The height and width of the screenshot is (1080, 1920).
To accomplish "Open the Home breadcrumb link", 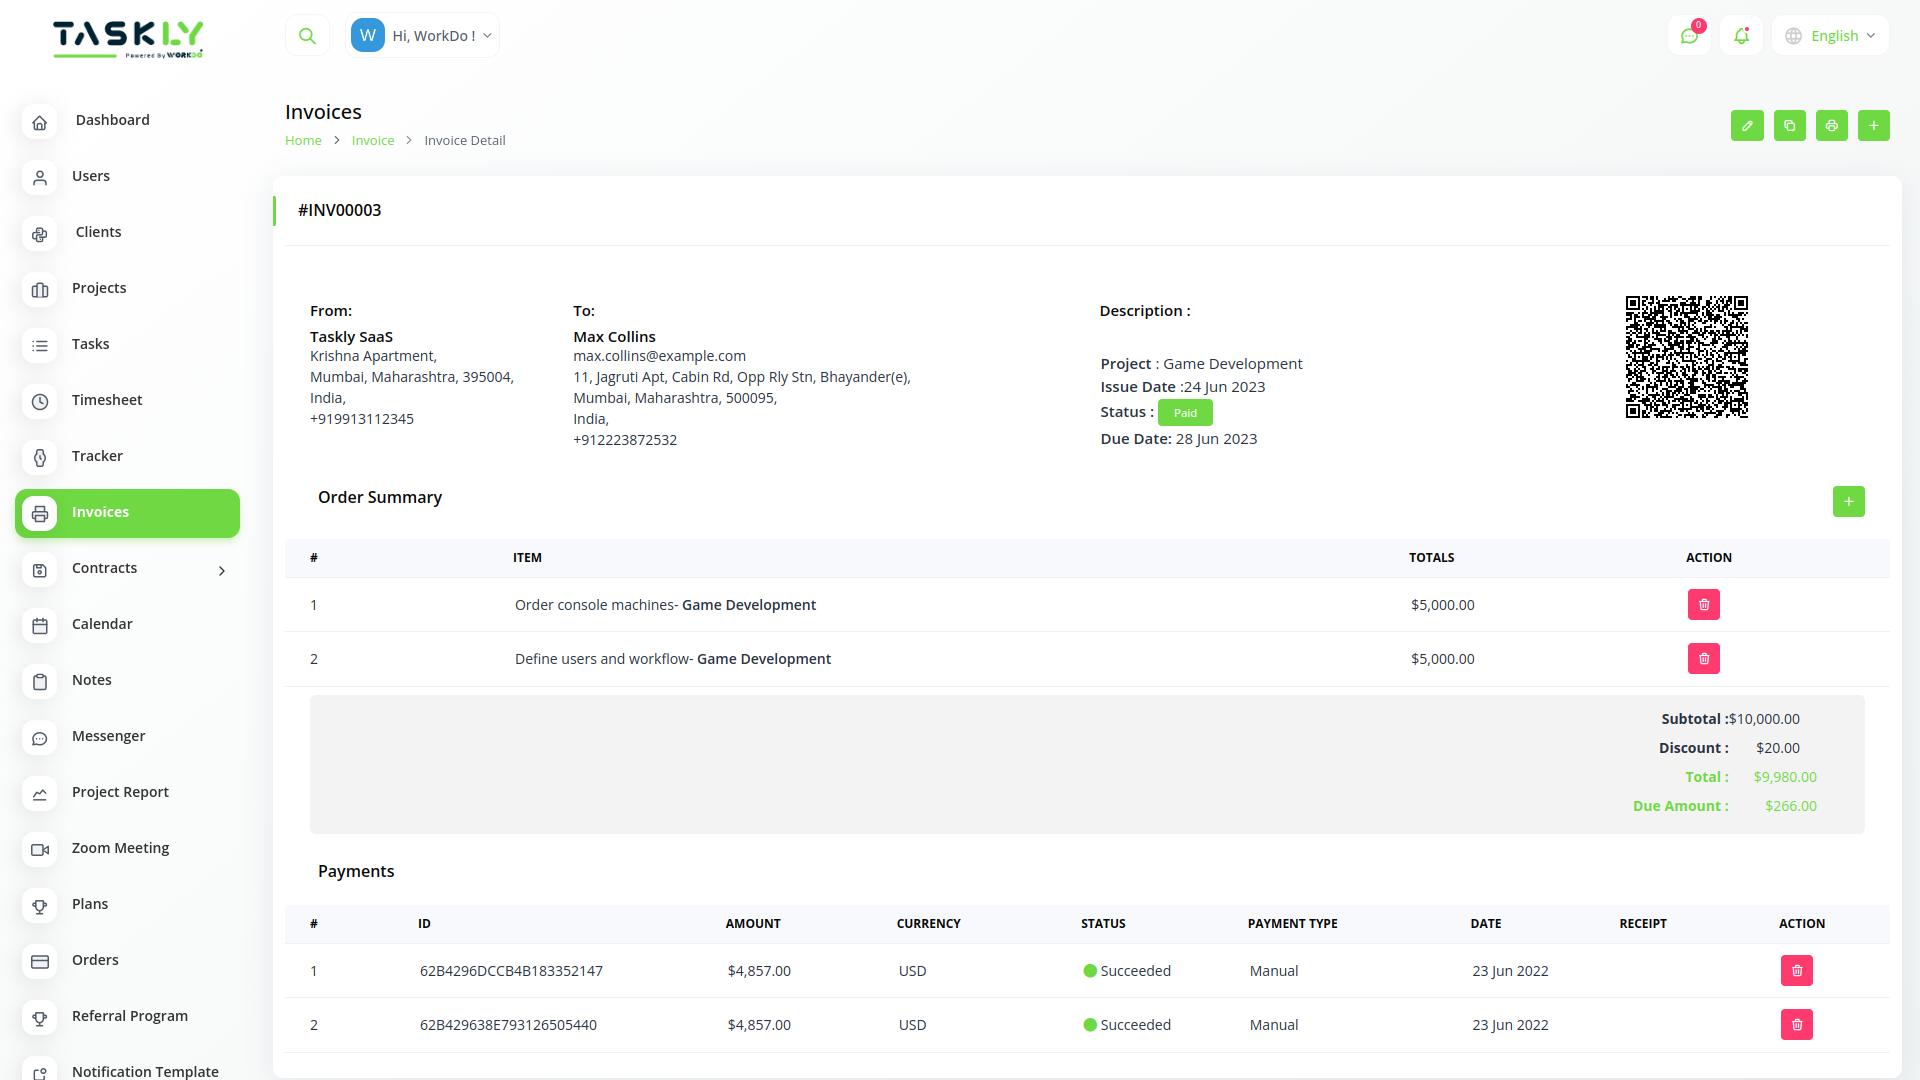I will coord(303,140).
